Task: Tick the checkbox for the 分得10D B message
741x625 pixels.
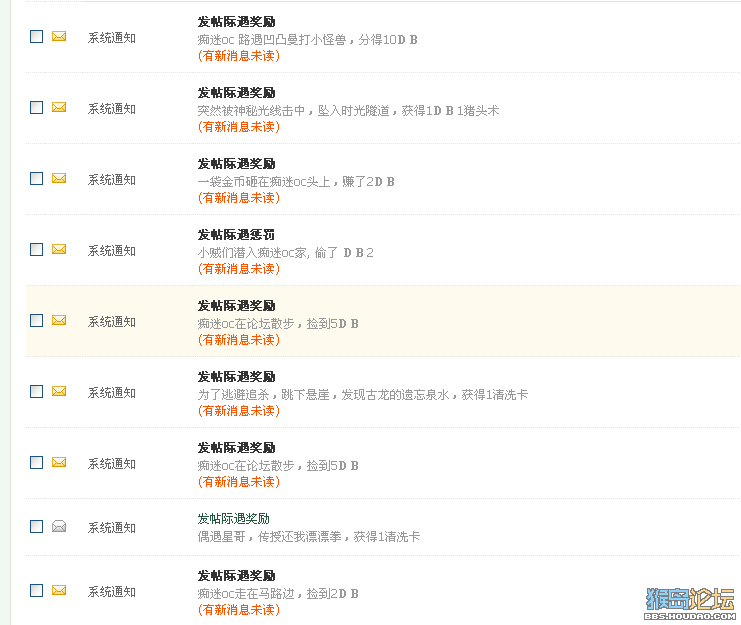Action: coord(36,36)
